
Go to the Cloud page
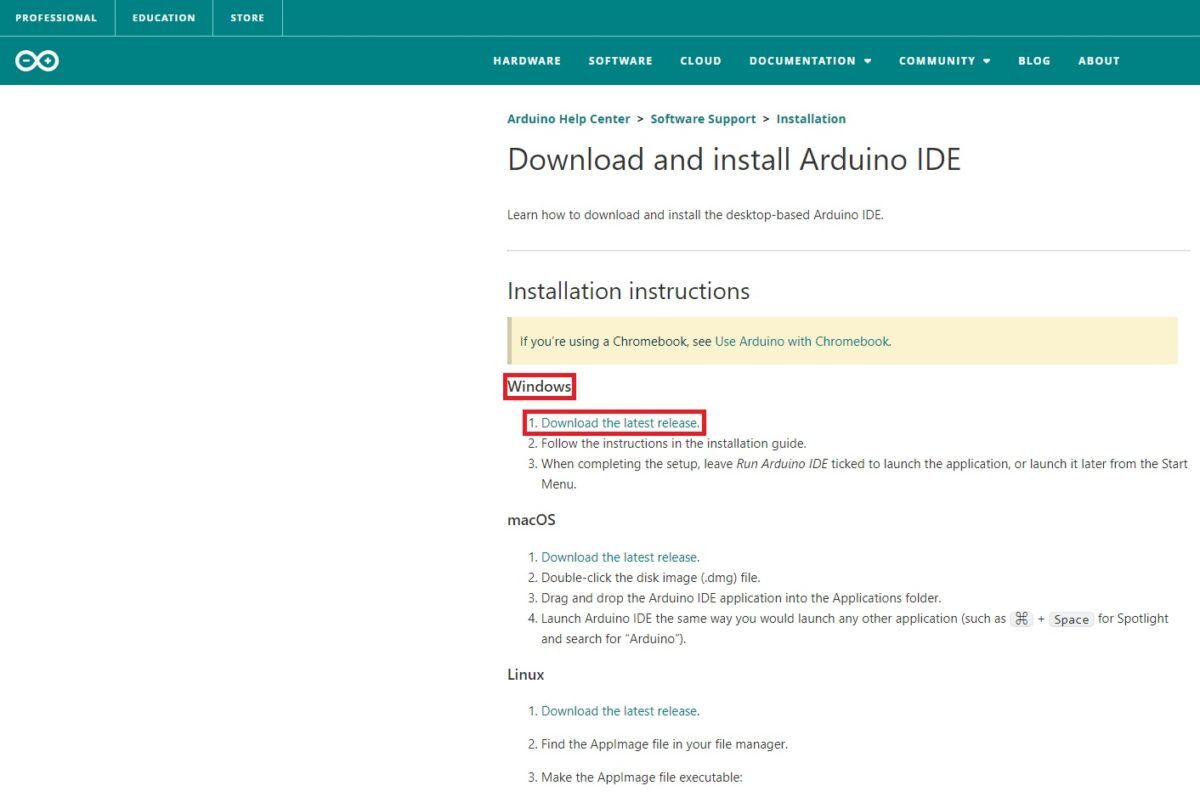pyautogui.click(x=700, y=61)
